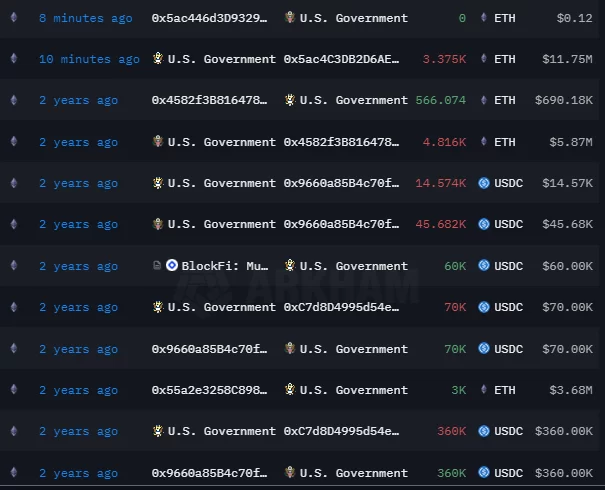Open the BlockFi: Mu... sender entity

225,266
